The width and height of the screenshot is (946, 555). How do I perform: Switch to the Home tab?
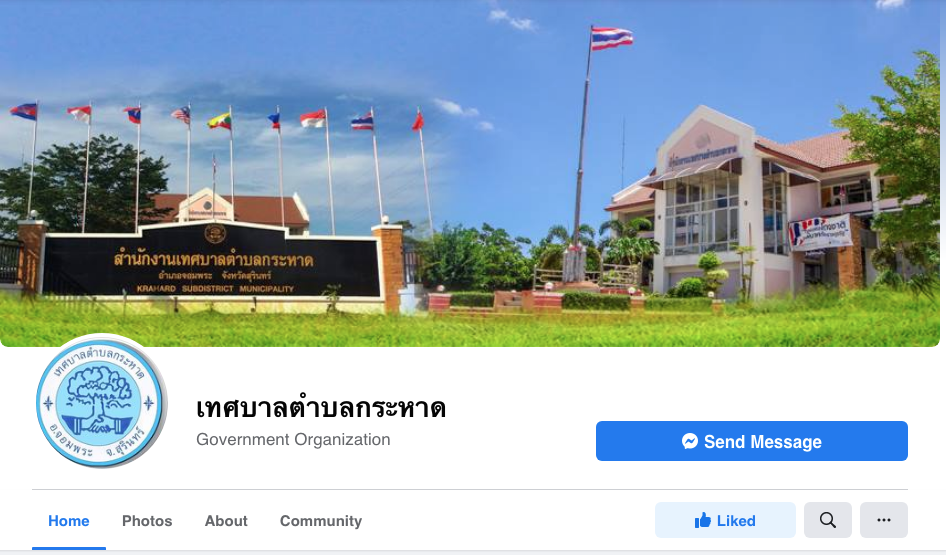pyautogui.click(x=69, y=521)
